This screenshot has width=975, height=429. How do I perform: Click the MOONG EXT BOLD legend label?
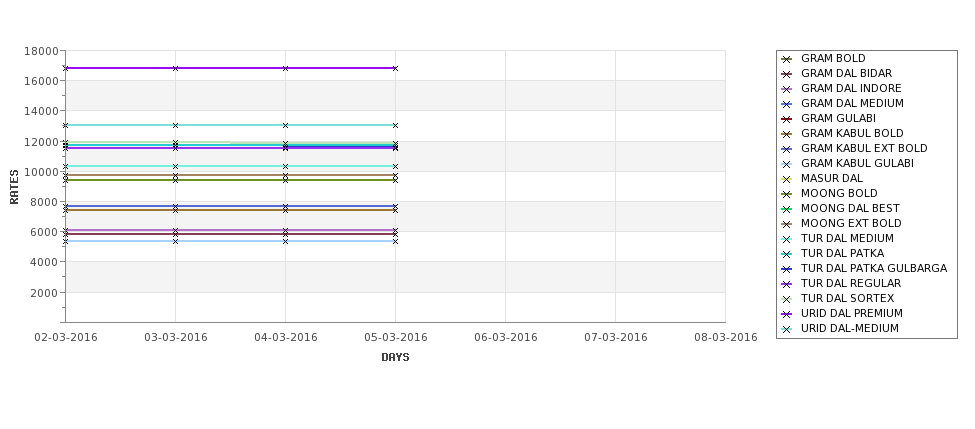[851, 223]
